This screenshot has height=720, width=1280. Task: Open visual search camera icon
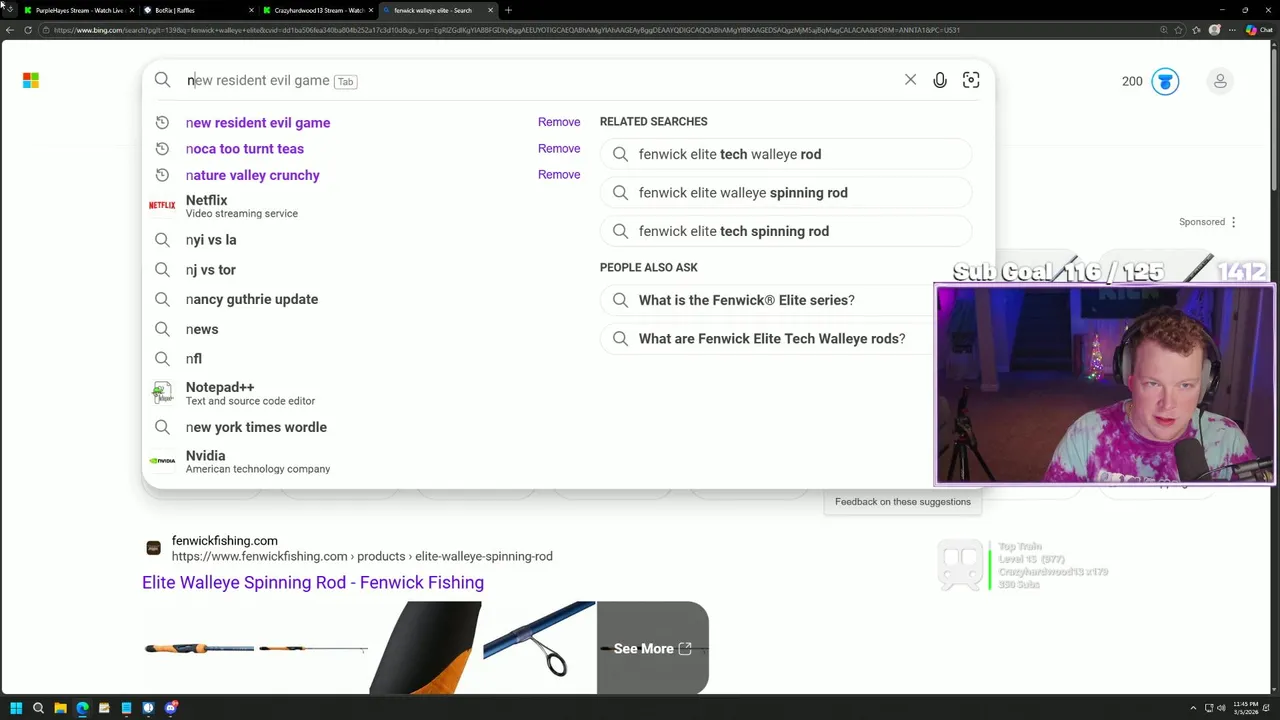[971, 80]
